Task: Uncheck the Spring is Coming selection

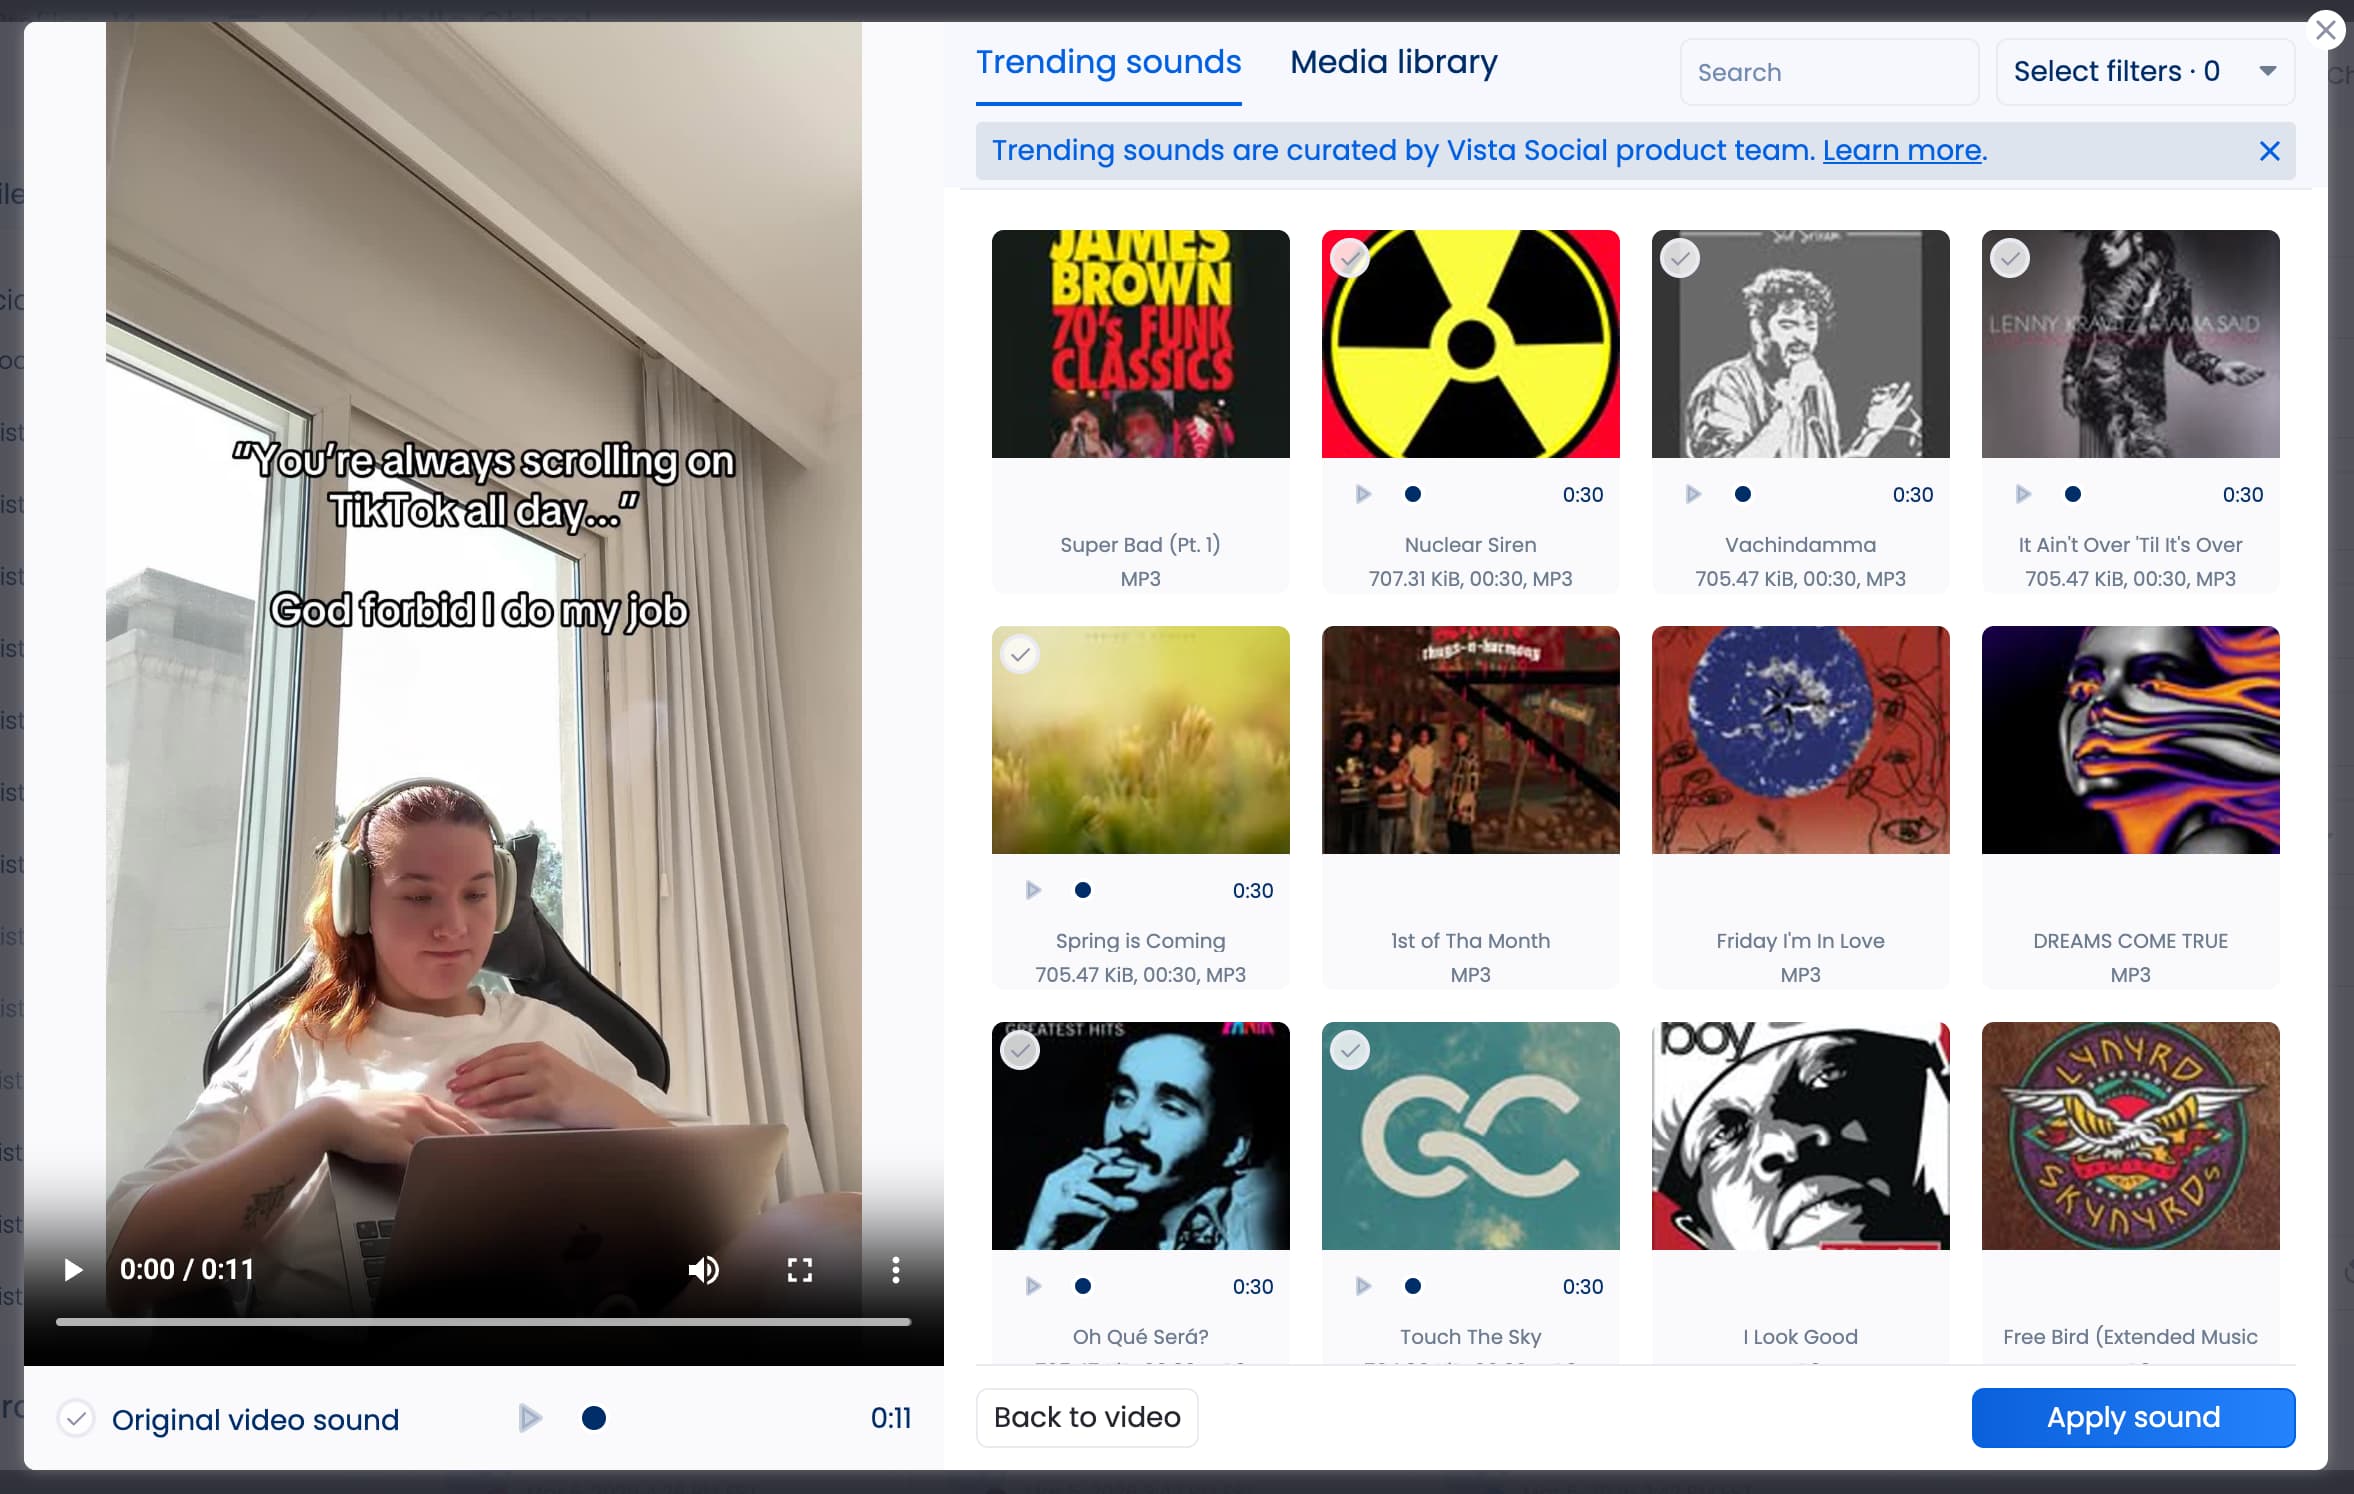Action: (x=1021, y=654)
